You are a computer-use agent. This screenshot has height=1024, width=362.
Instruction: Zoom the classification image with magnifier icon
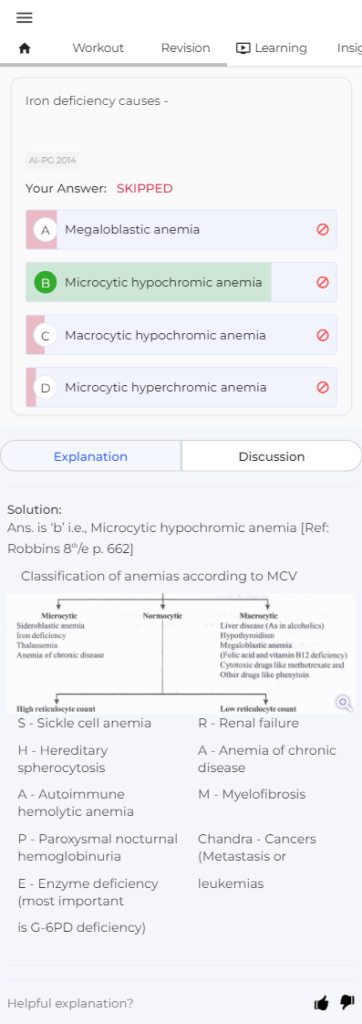coord(344,703)
